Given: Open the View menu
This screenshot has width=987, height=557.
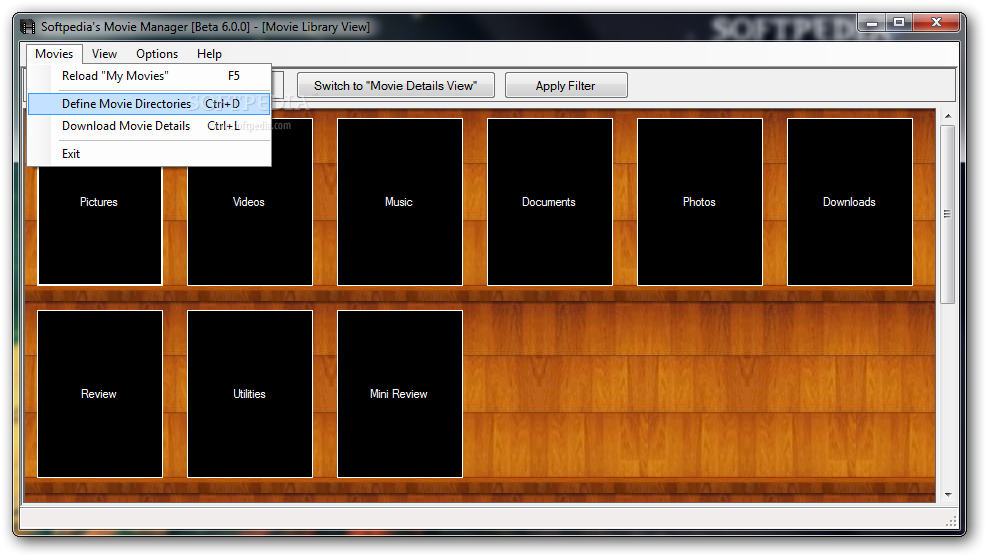Looking at the screenshot, I should 104,53.
